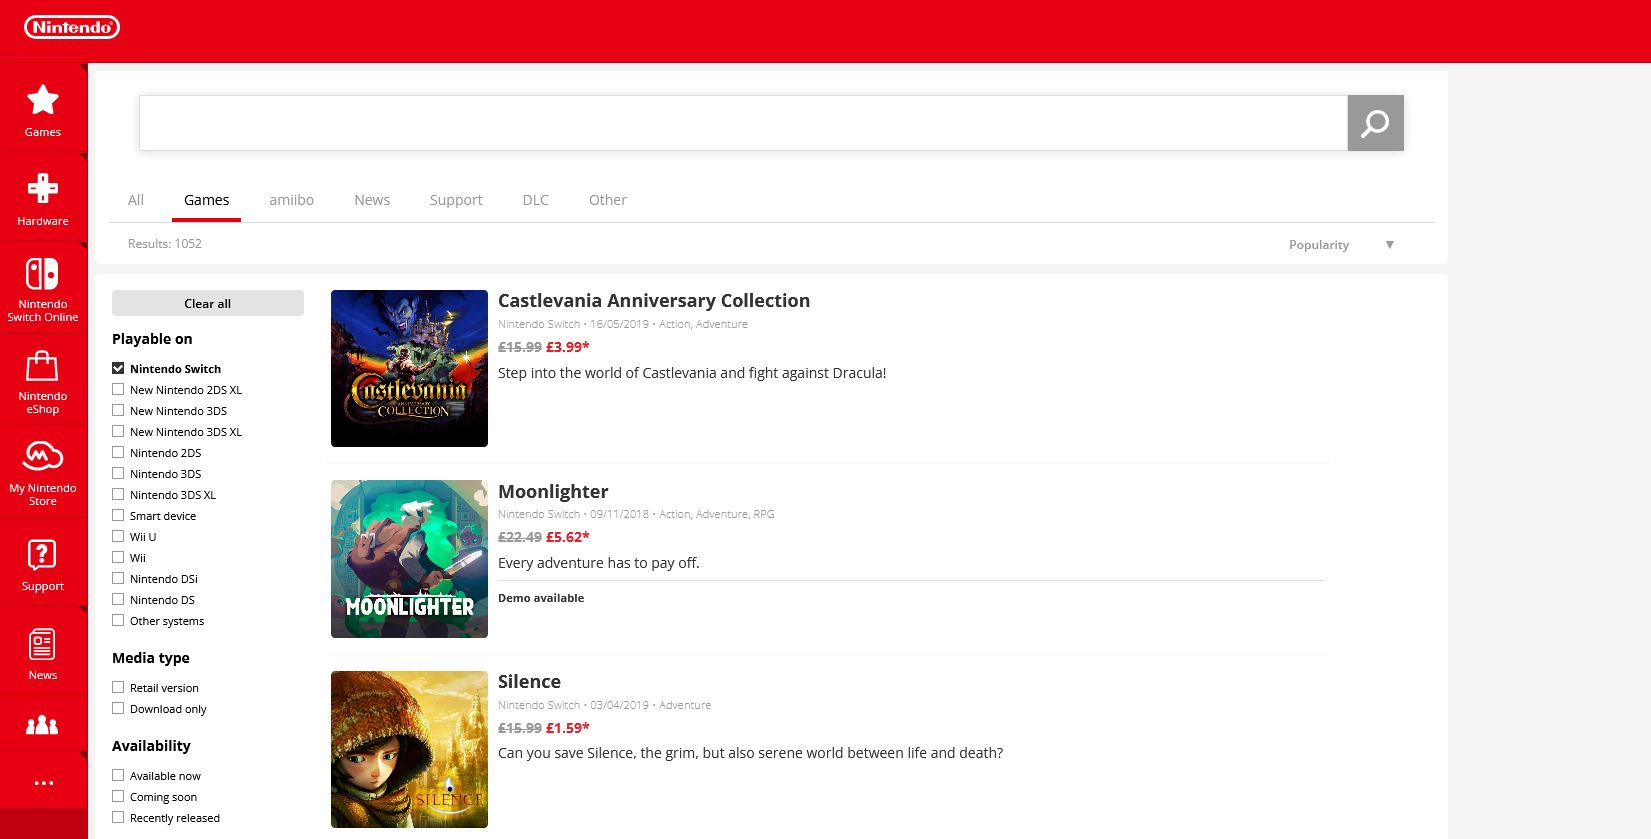Select the Games tab
The height and width of the screenshot is (839, 1651).
pyautogui.click(x=207, y=200)
